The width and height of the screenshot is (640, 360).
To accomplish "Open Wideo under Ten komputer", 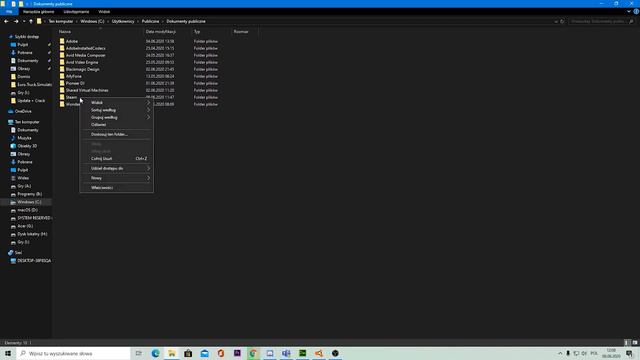I will [23, 178].
